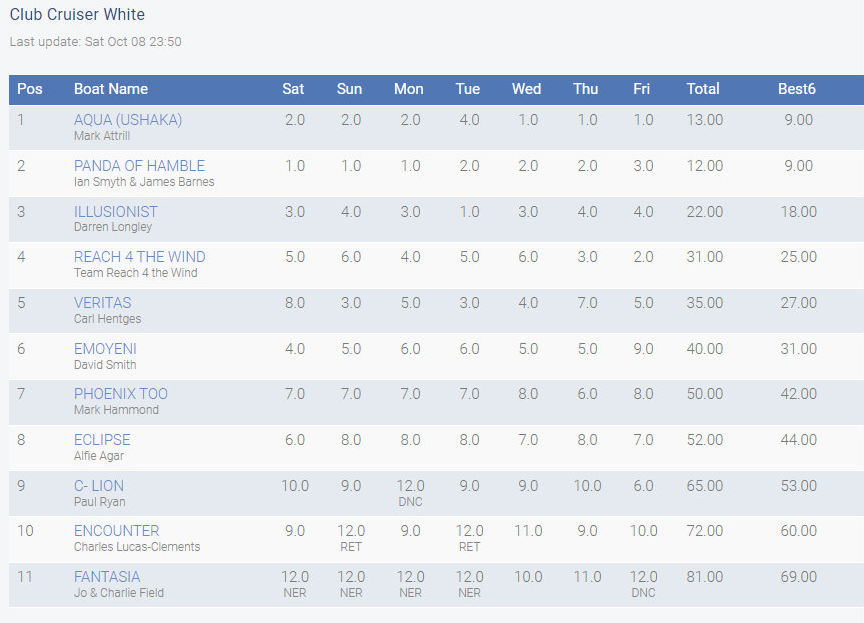Click the PHOENIX TOO boat name
The width and height of the screenshot is (864, 623).
[121, 394]
